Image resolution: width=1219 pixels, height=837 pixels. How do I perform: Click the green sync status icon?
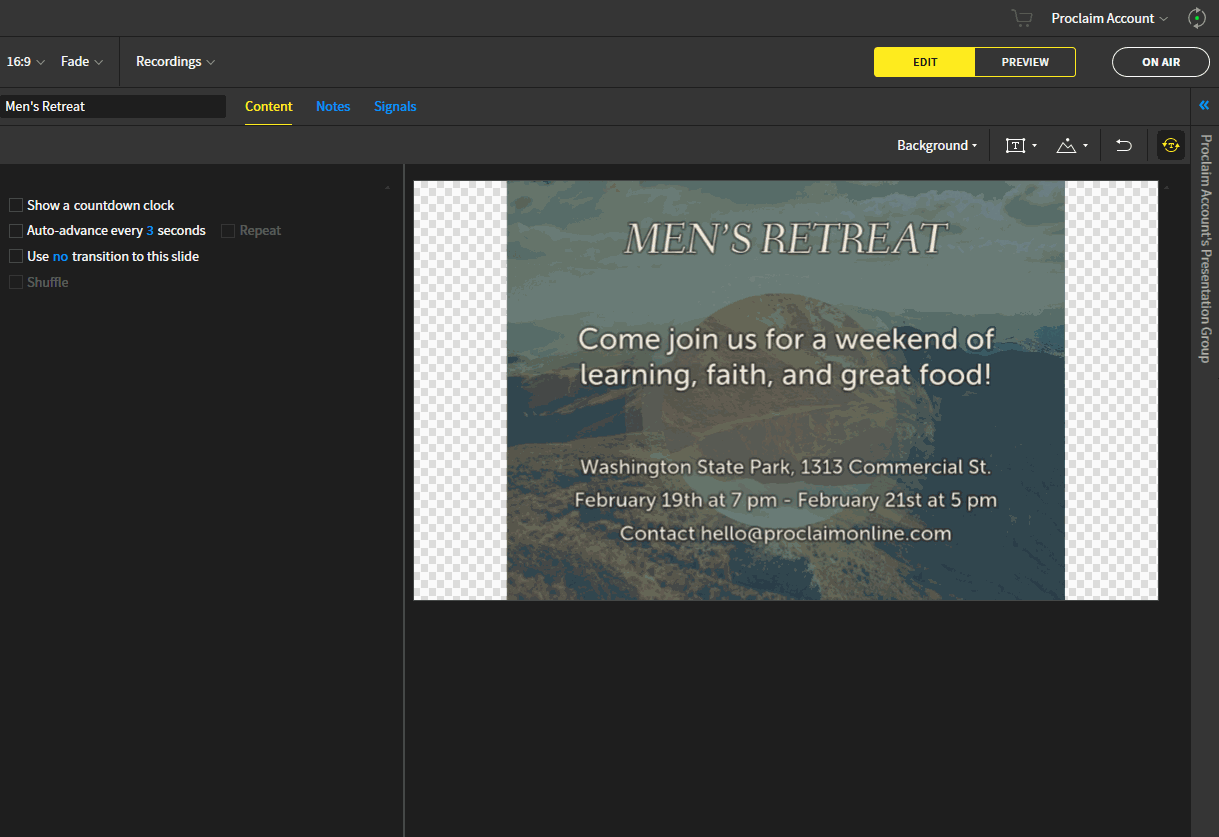1196,18
